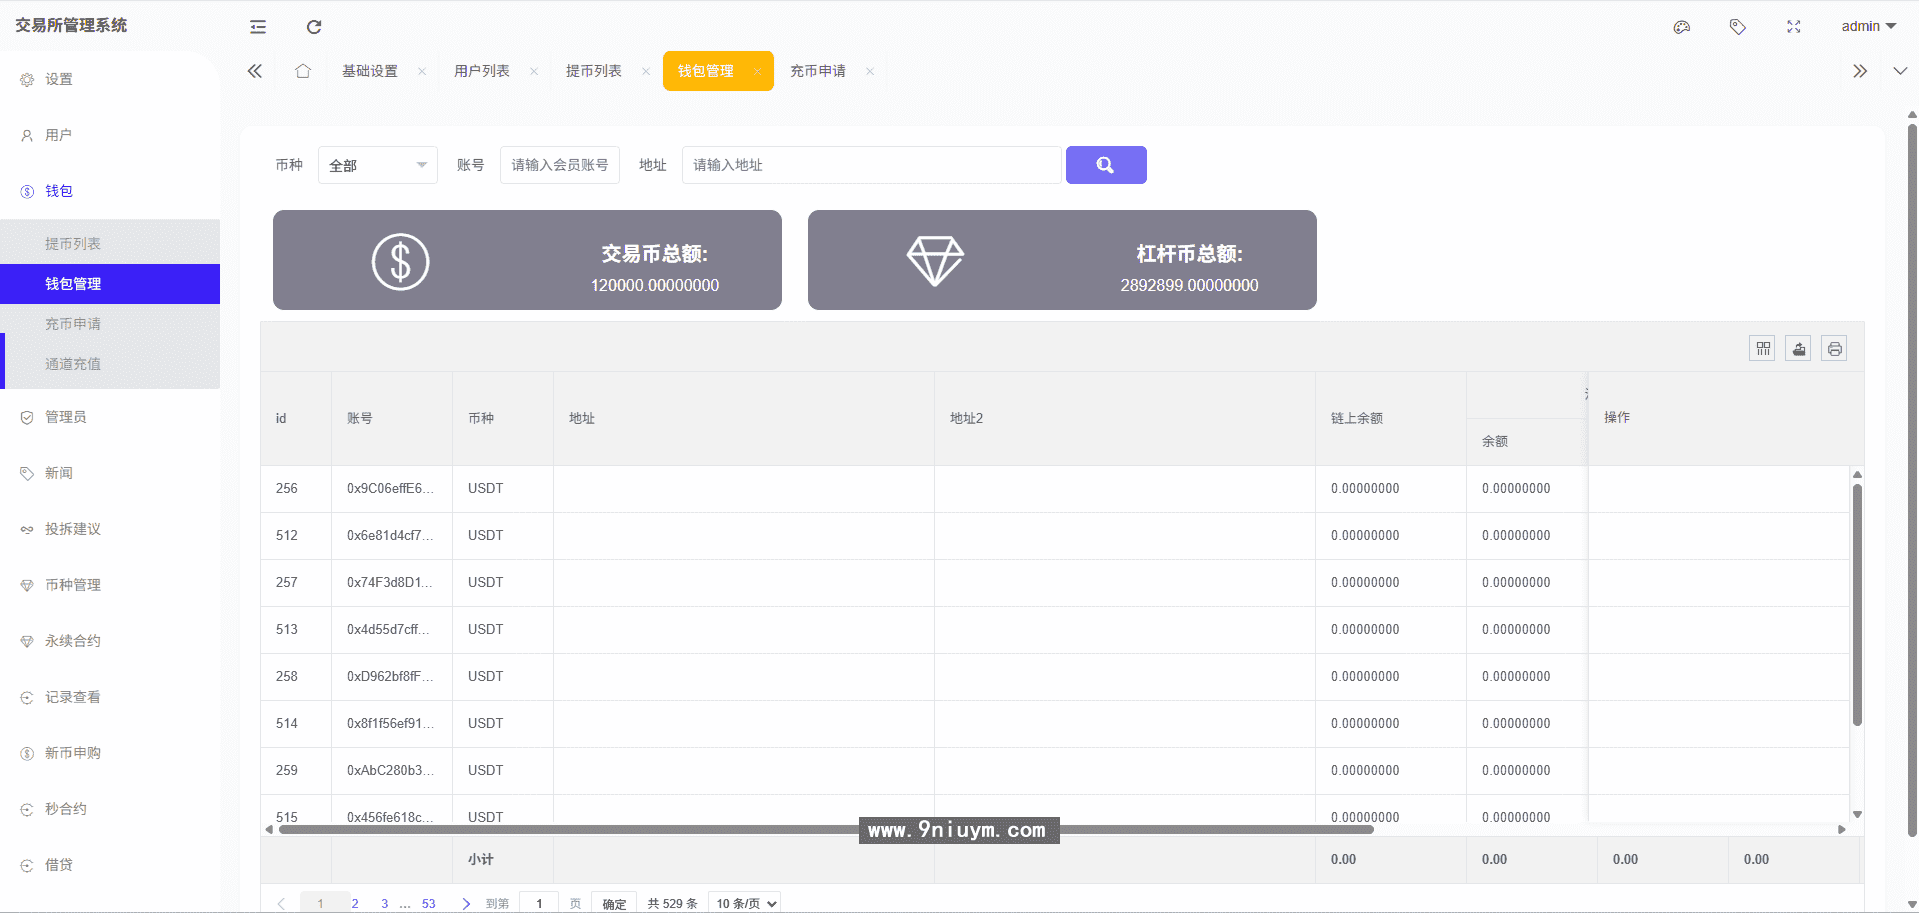Print the table using the printer icon
Screen dimensions: 1919x913
[1834, 348]
